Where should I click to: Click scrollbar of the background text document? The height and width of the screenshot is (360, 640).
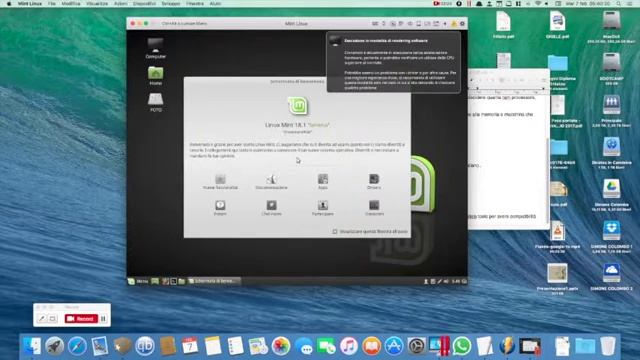[548, 180]
